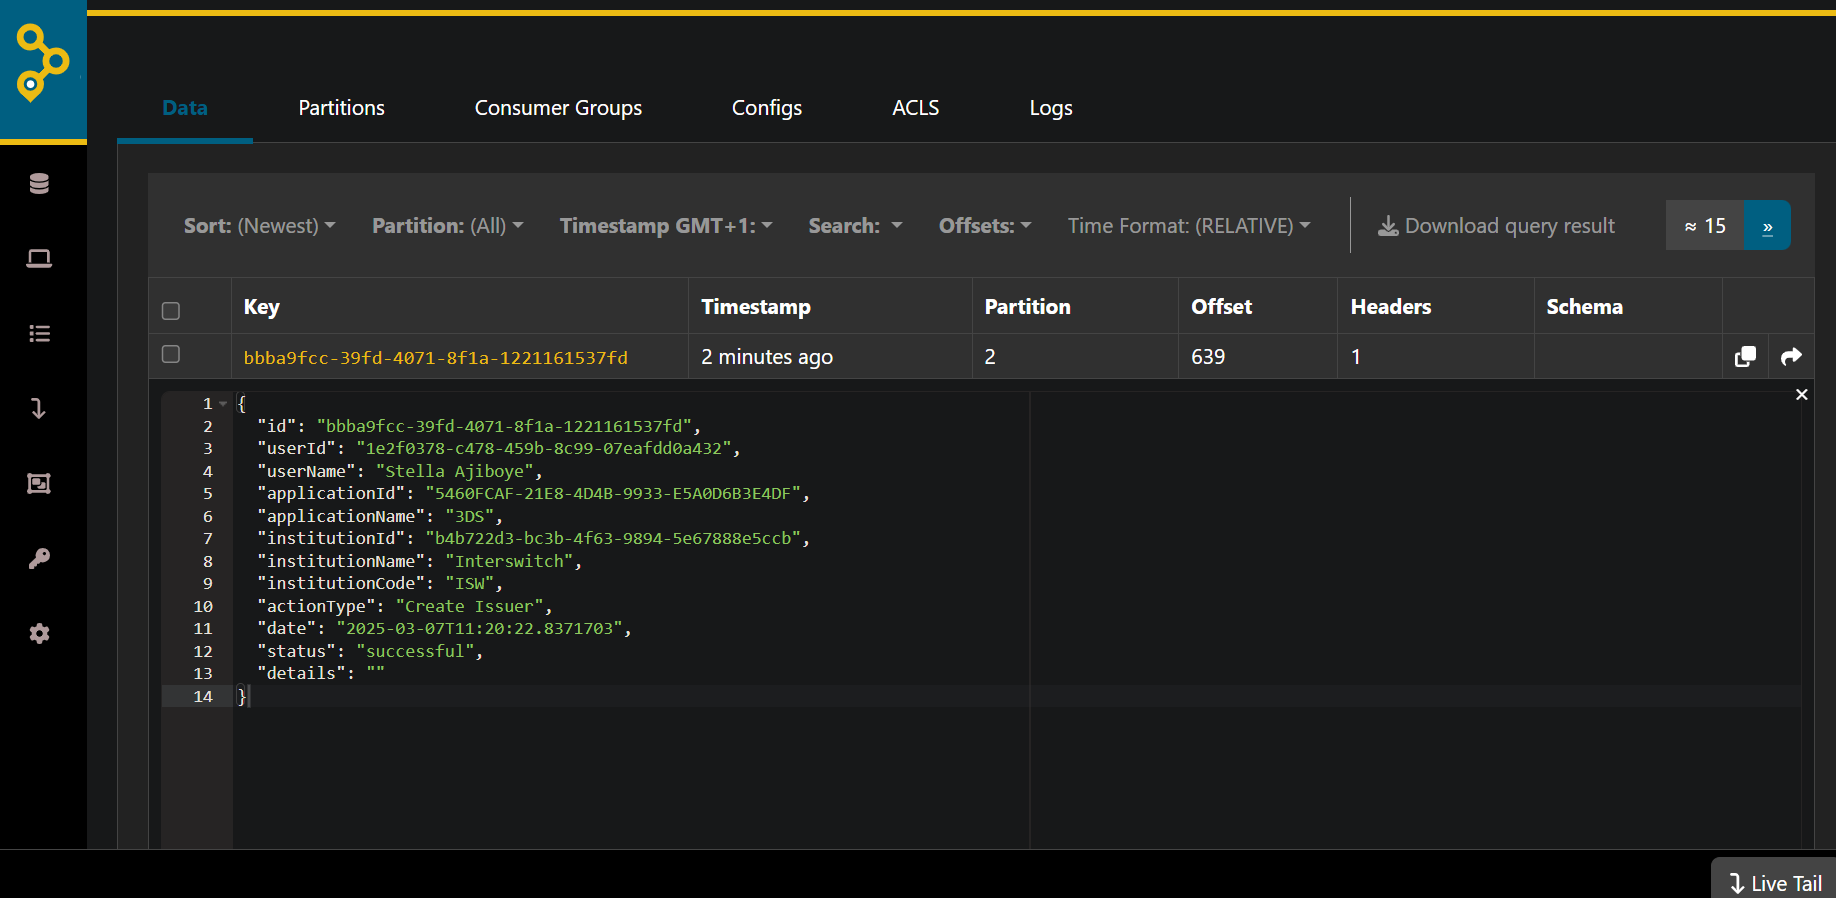Viewport: 1836px width, 898px height.
Task: Click the share arrow icon in the row
Action: [x=1791, y=357]
